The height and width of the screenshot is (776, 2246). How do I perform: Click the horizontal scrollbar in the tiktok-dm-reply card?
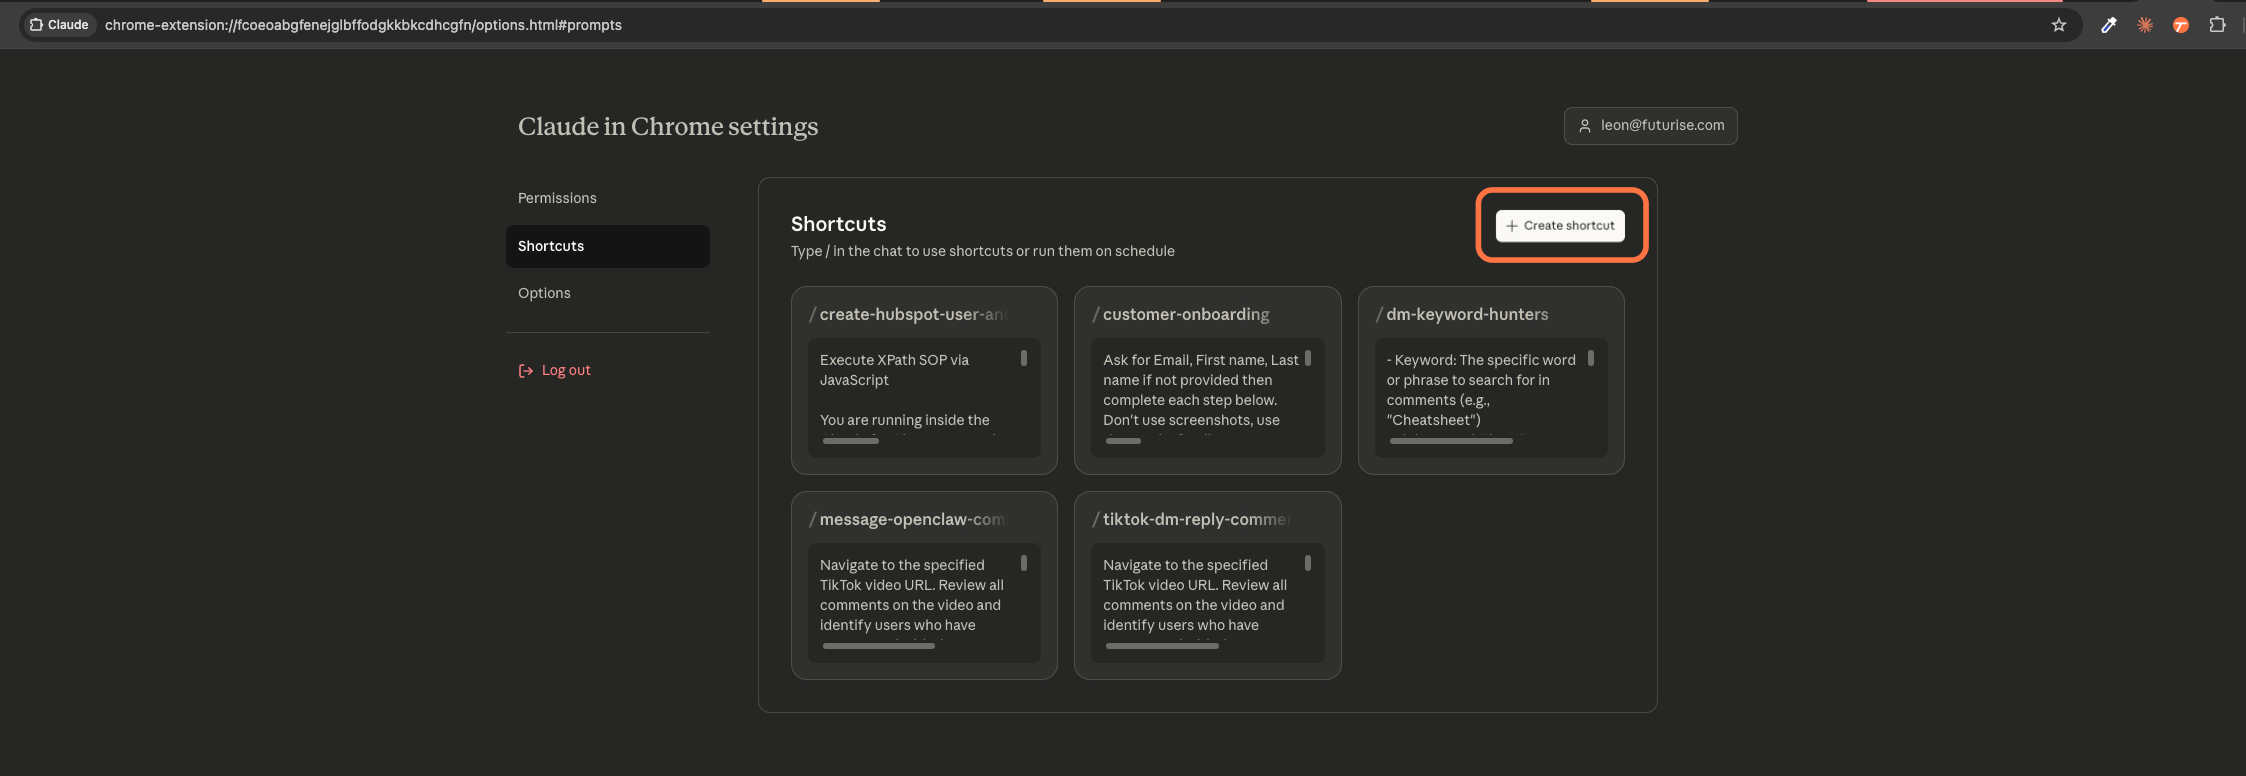coord(1162,646)
